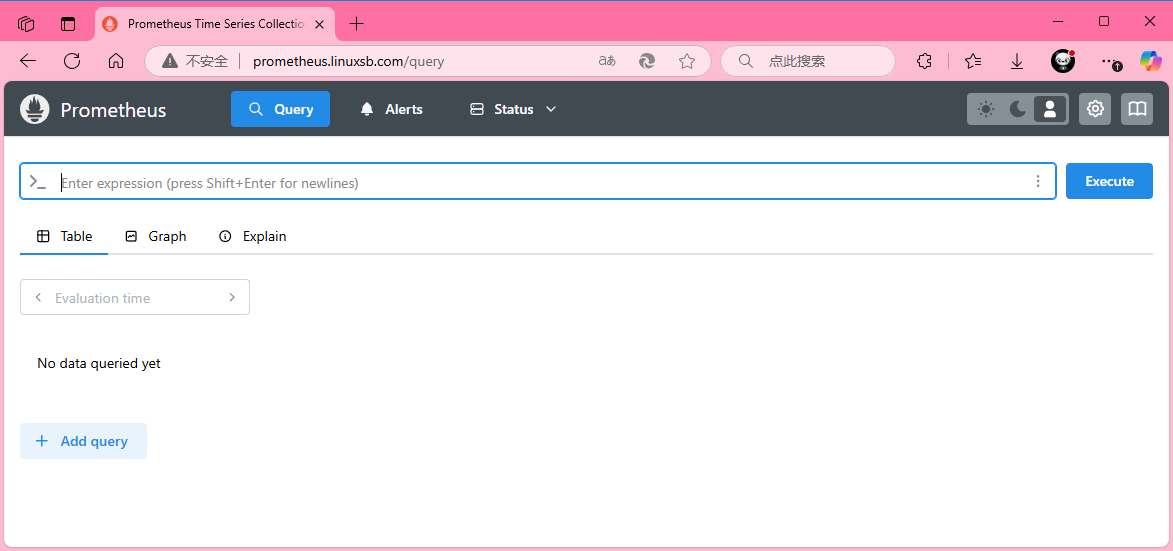Open read aloud/translate icon in address bar
Screen dimensions: 1173x551
(607, 61)
